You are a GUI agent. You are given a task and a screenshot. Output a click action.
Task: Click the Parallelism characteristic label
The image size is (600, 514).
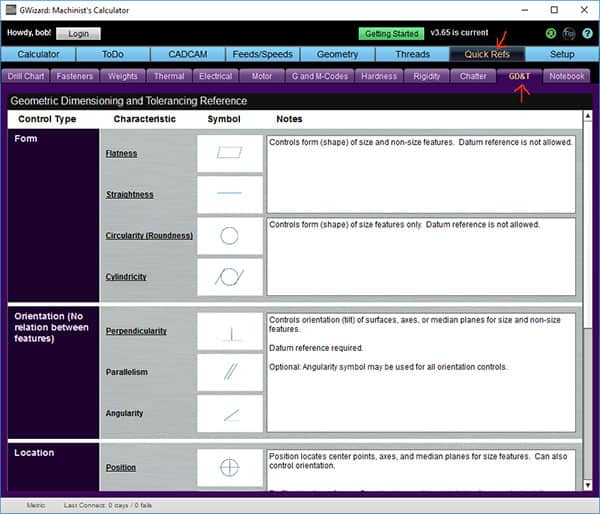coord(127,372)
